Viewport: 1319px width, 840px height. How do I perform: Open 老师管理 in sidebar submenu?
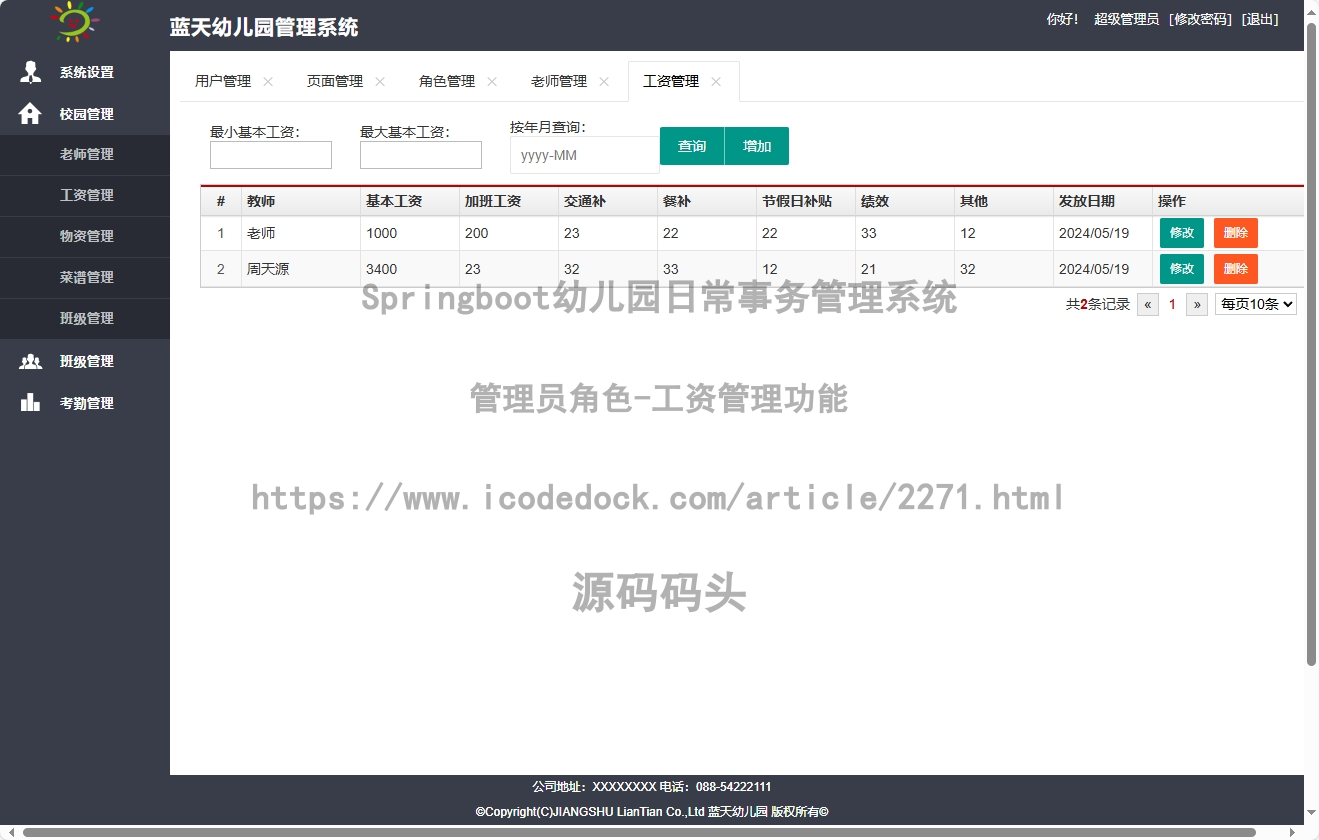point(86,154)
